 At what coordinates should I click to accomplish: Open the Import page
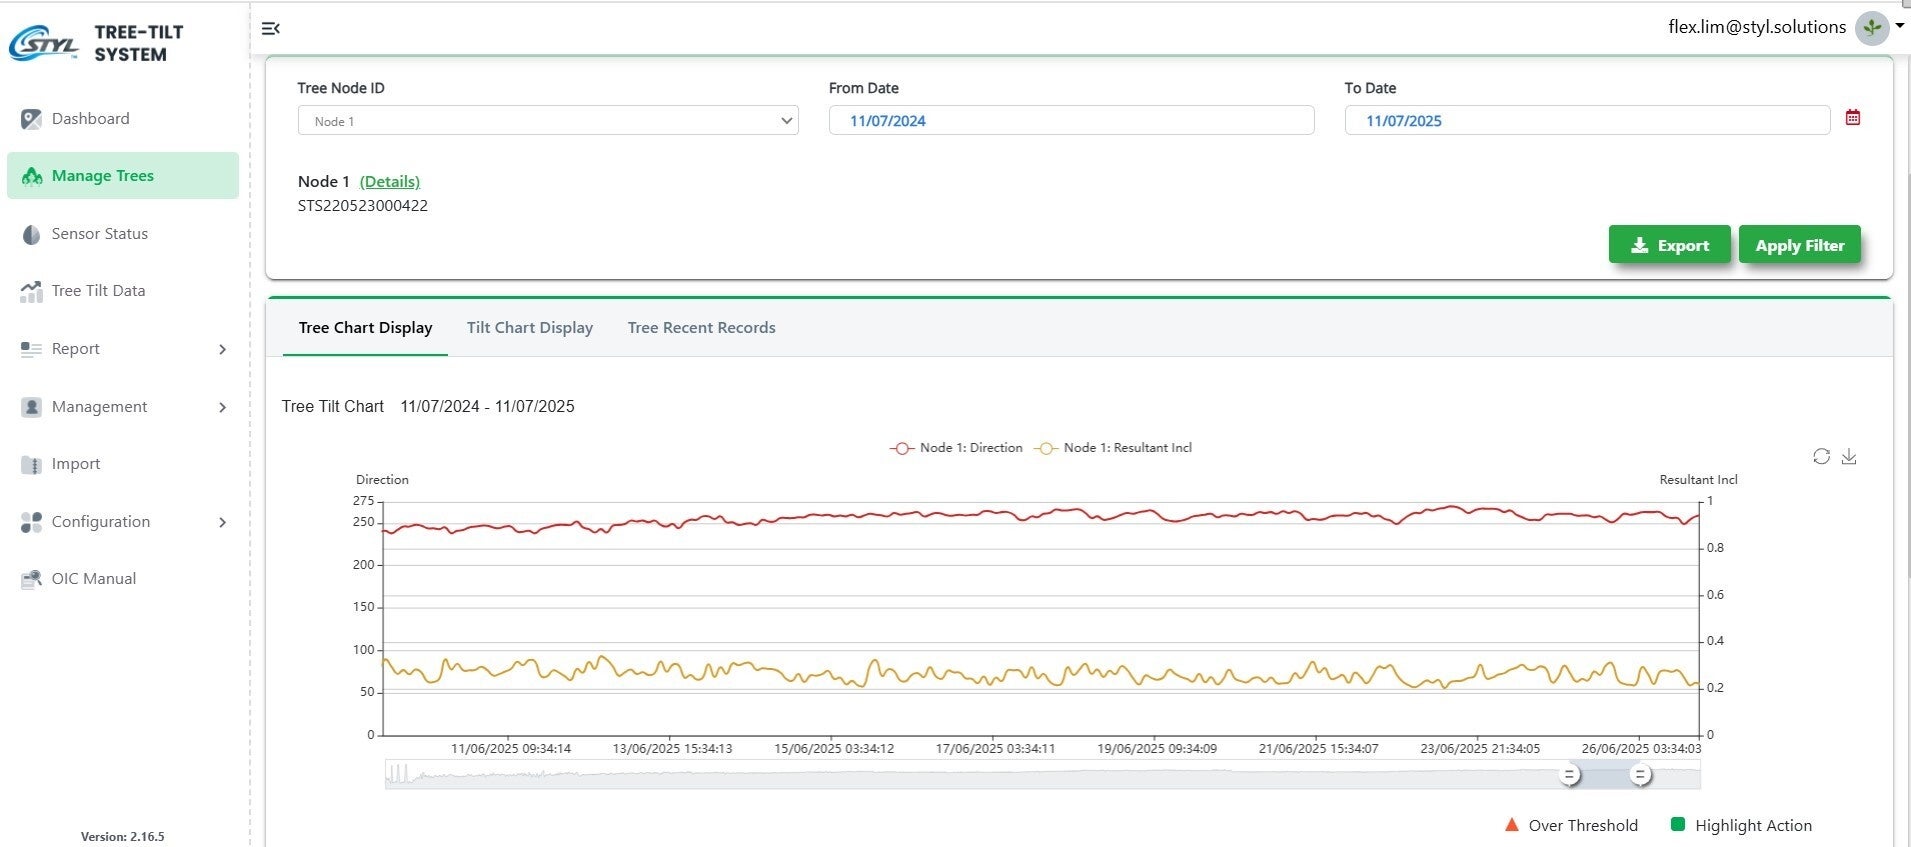click(x=76, y=464)
